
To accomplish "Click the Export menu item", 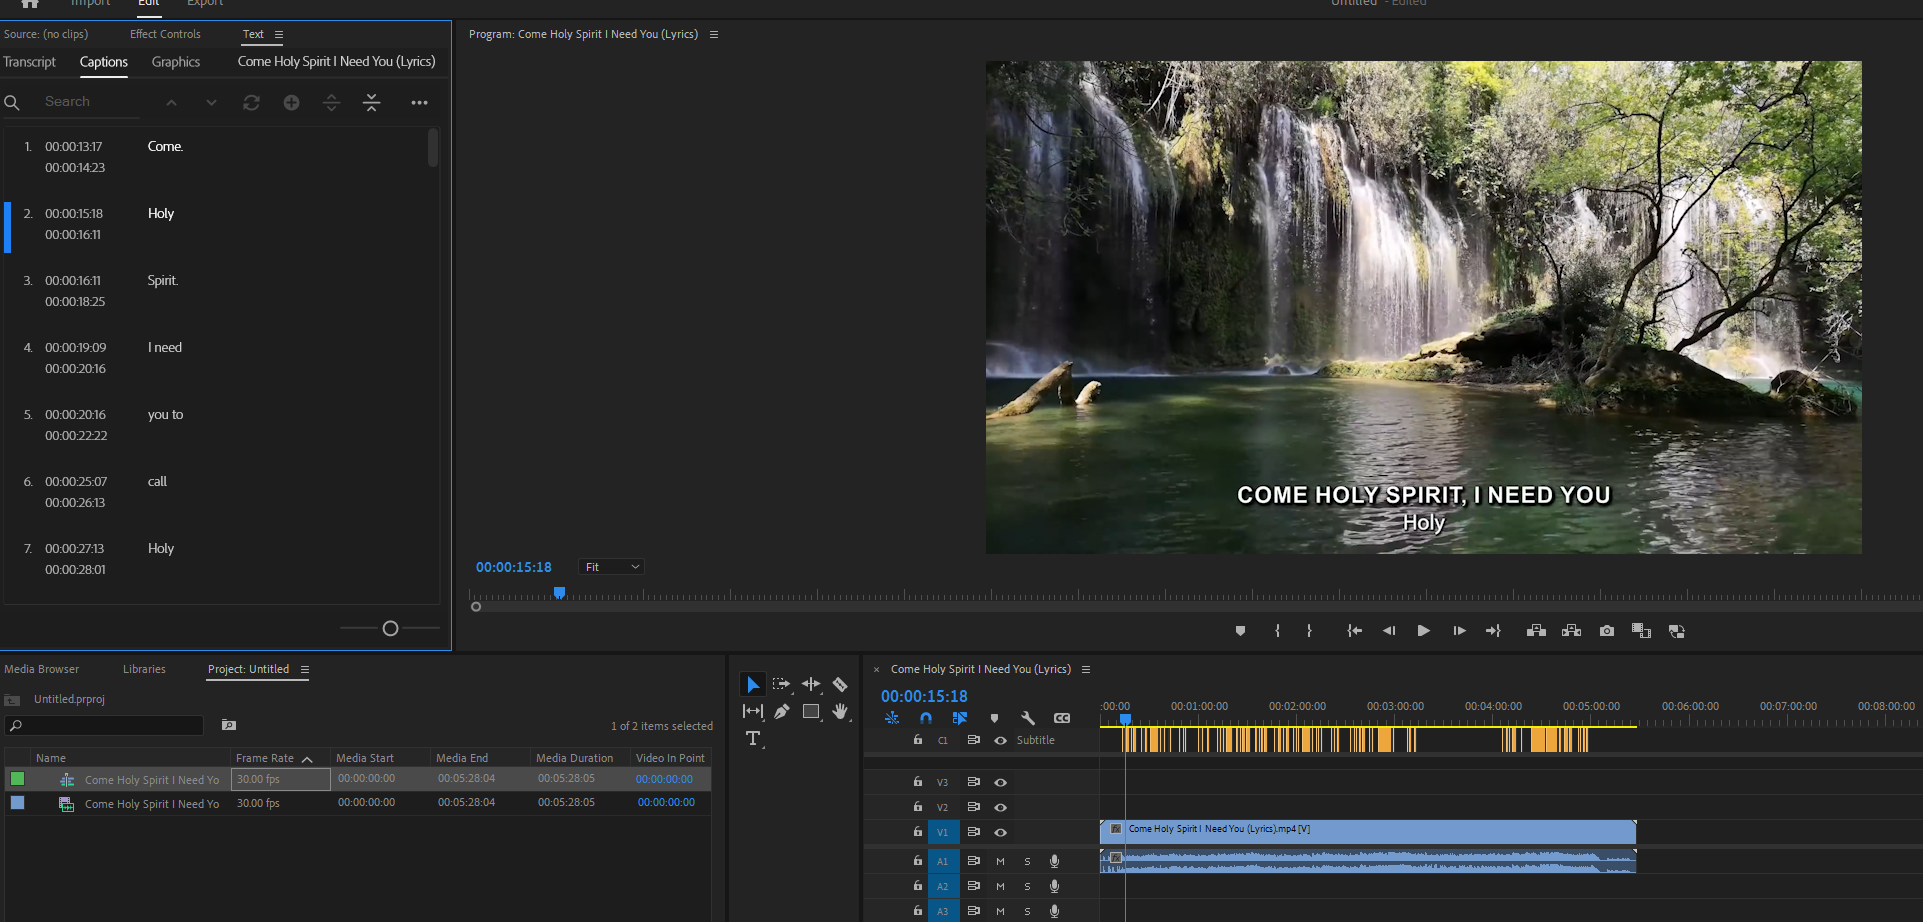I will click(204, 4).
